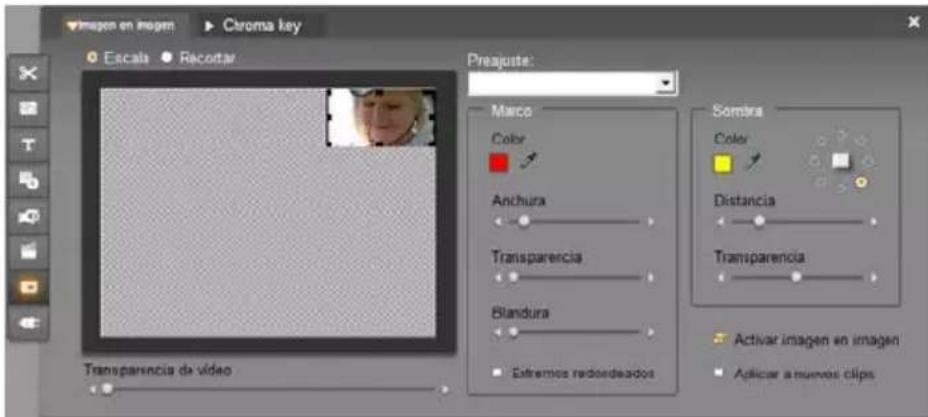Select the overlay video thumbnail in preview

[382, 117]
